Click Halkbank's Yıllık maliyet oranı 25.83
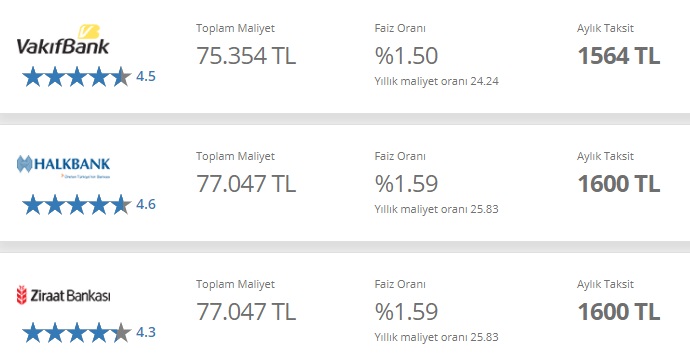 (437, 210)
